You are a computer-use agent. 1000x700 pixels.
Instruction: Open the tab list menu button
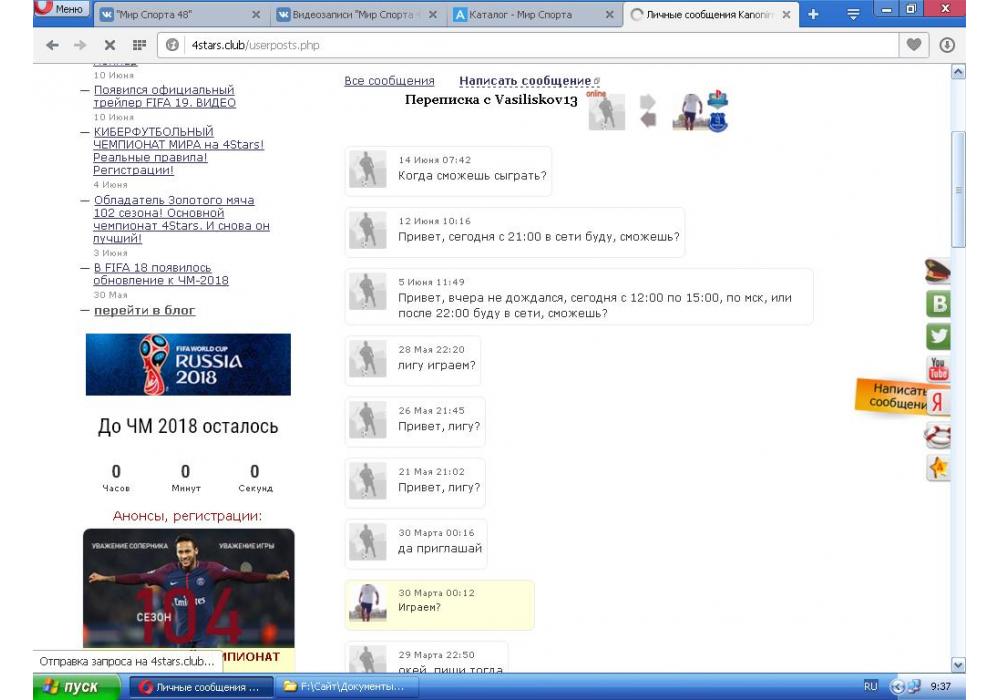tap(853, 14)
